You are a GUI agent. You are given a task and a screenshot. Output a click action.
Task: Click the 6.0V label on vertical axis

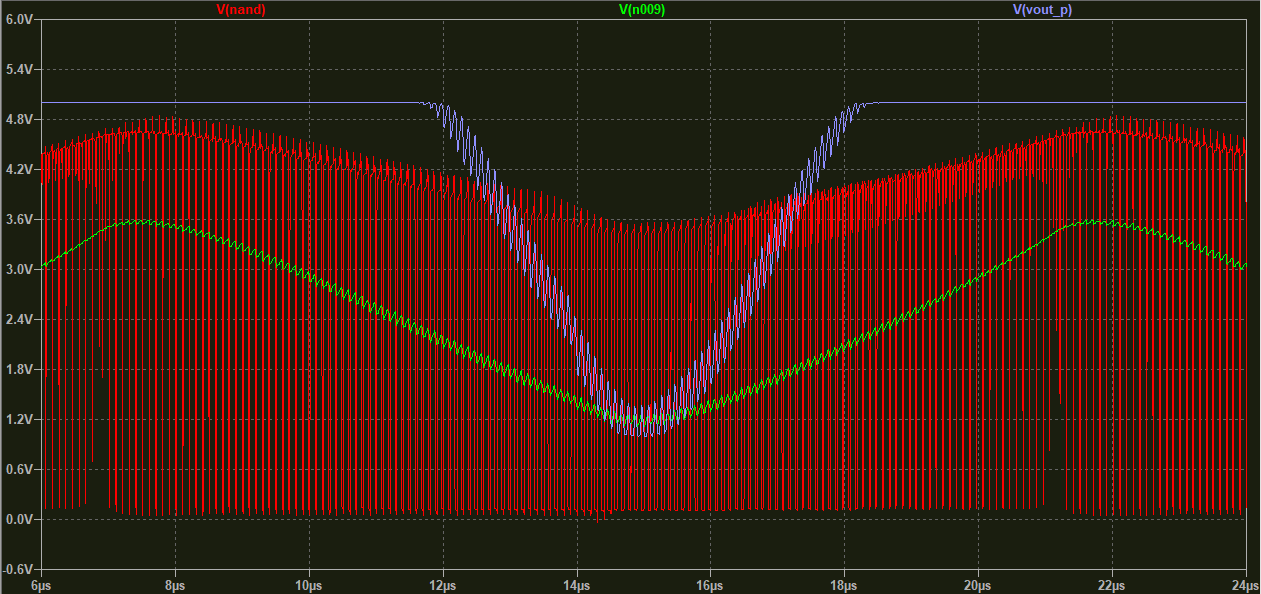tap(20, 20)
